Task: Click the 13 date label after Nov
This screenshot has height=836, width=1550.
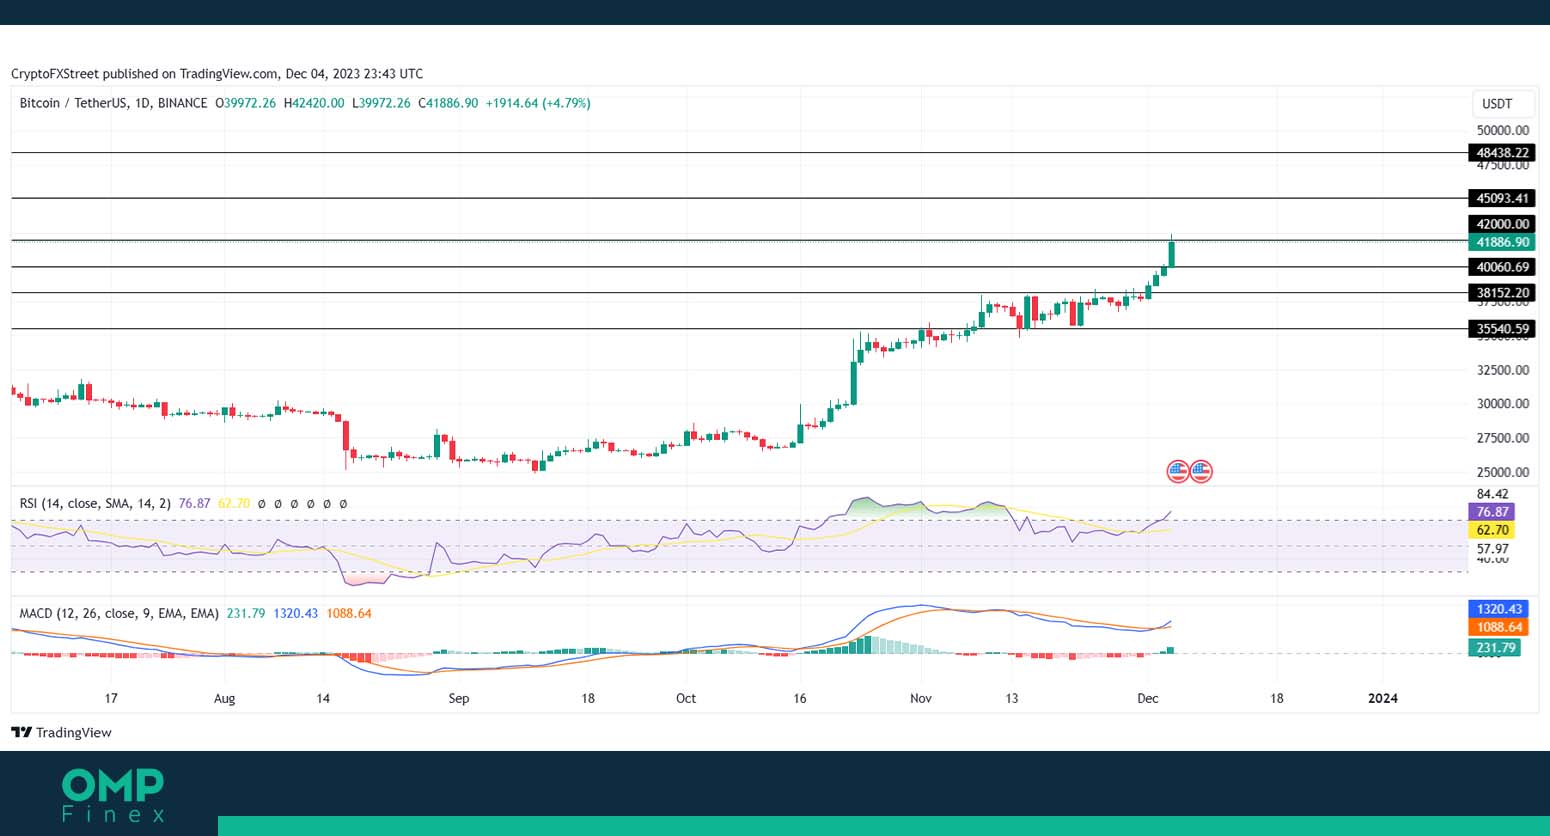Action: point(1012,698)
